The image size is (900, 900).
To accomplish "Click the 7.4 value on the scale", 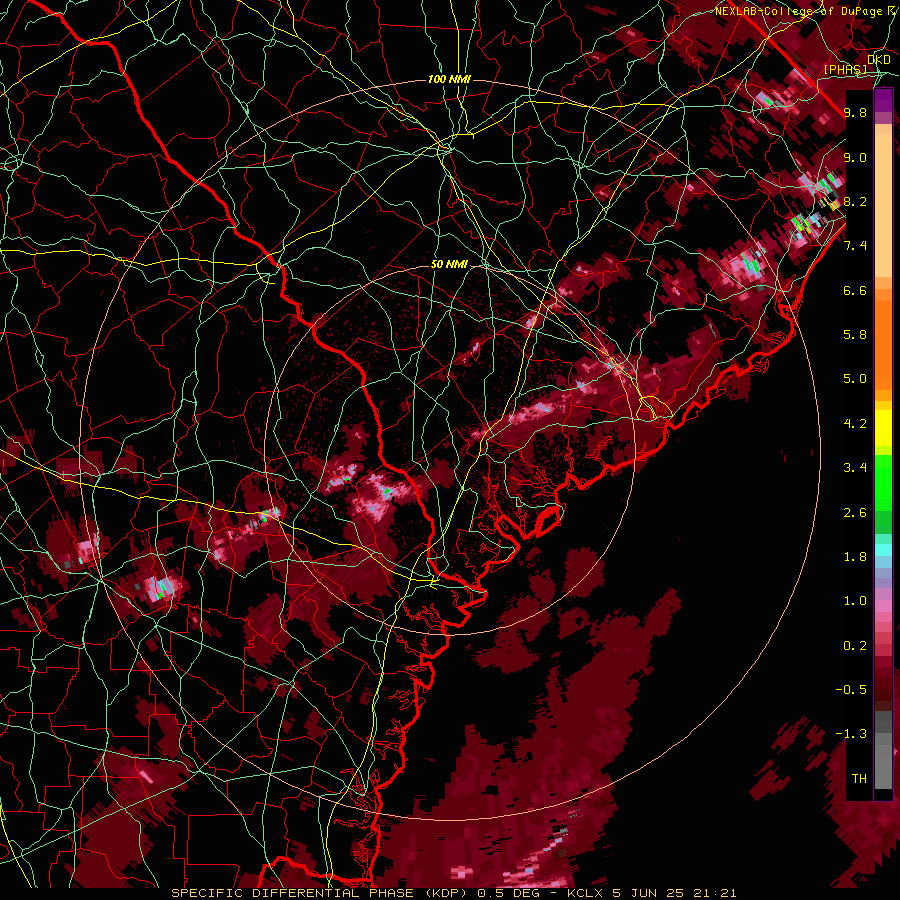I will 855,246.
